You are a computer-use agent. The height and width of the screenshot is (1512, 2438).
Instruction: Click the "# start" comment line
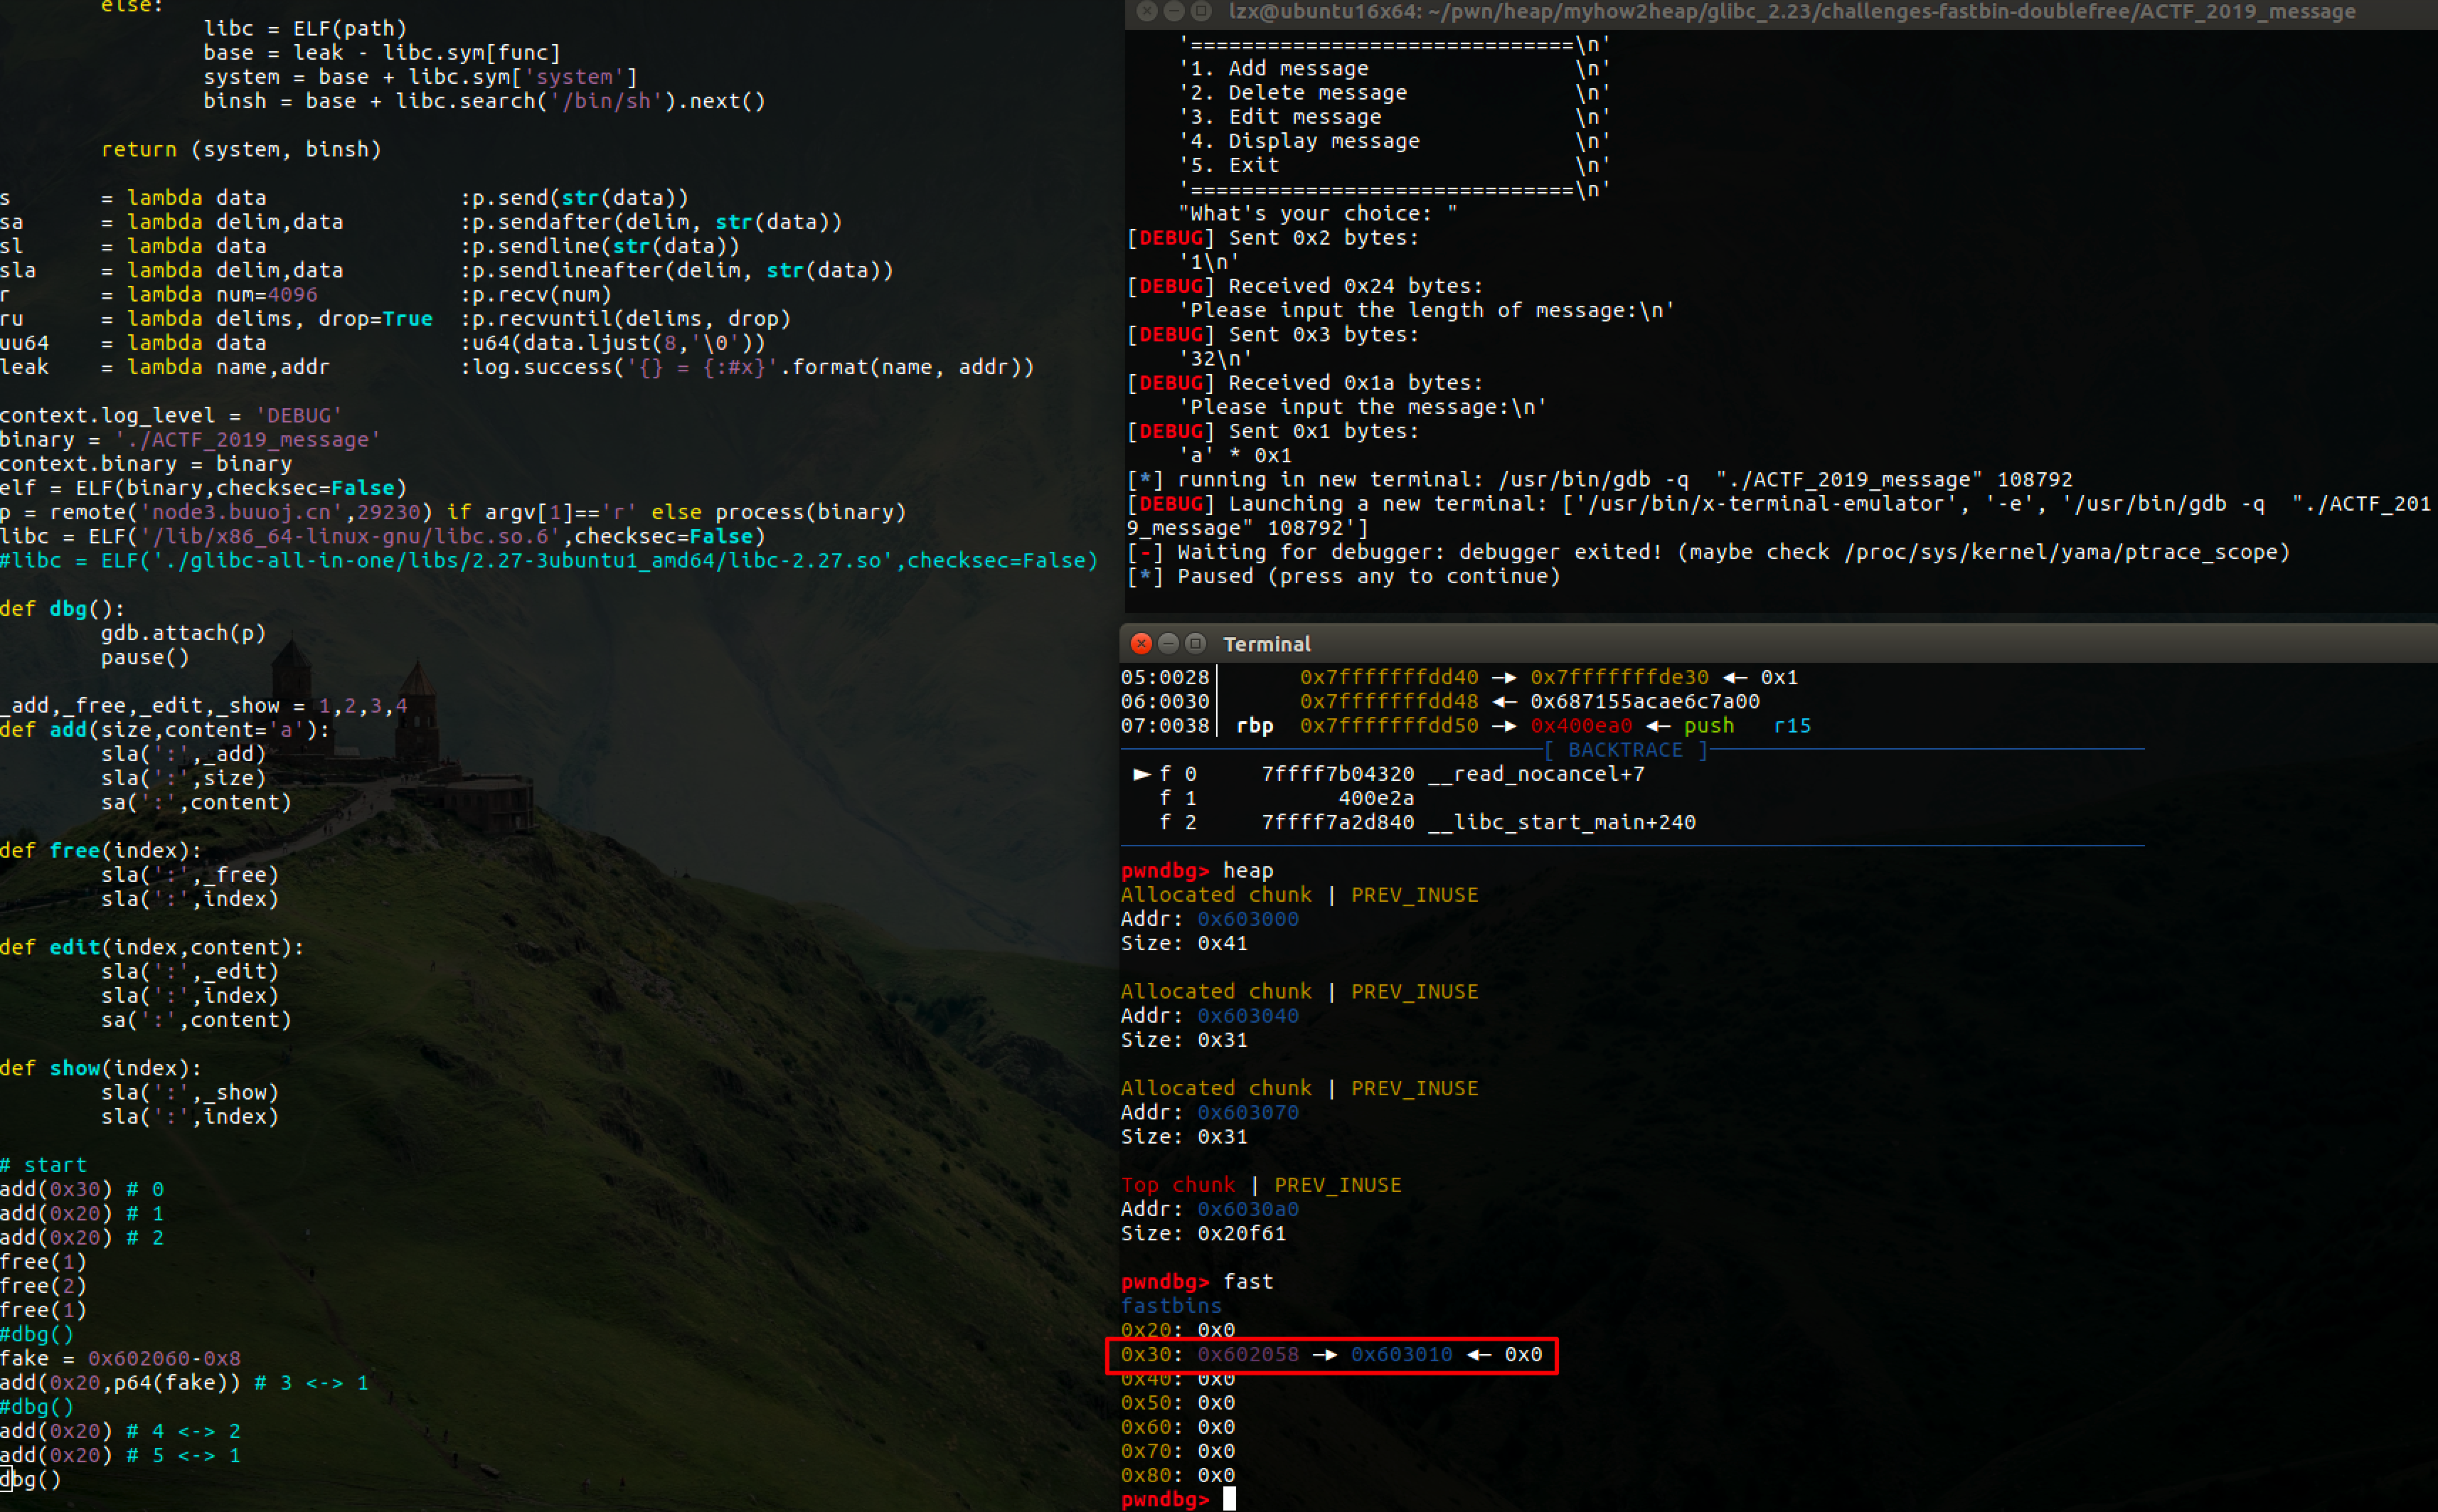pos(44,1166)
